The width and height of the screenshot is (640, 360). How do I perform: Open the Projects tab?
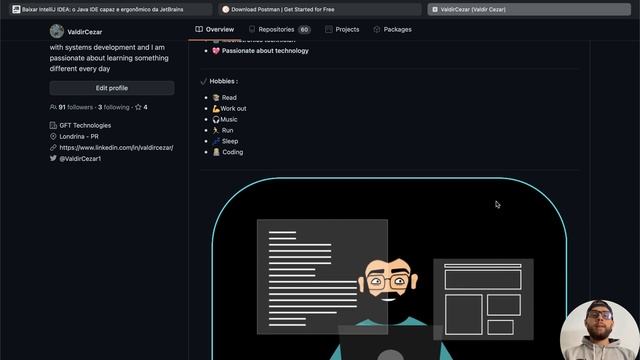(x=342, y=29)
